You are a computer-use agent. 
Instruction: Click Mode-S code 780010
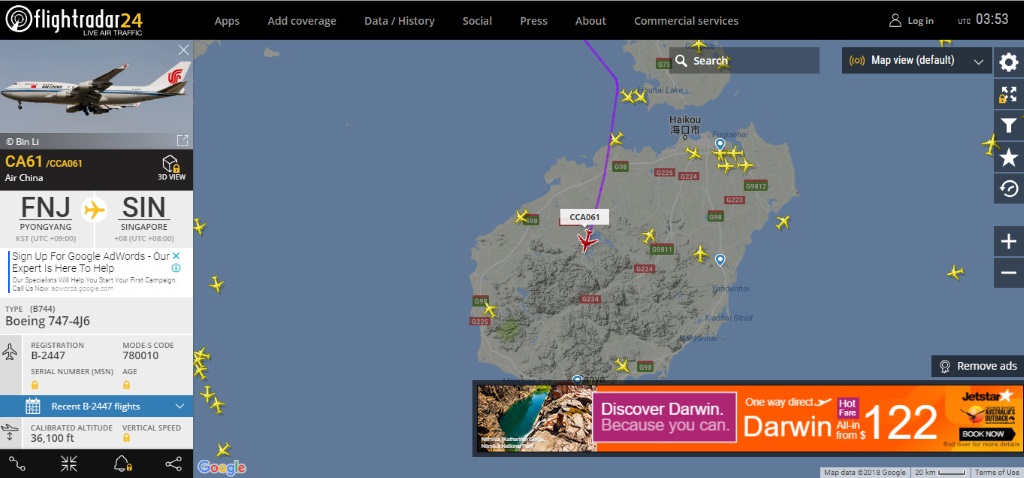(140, 356)
